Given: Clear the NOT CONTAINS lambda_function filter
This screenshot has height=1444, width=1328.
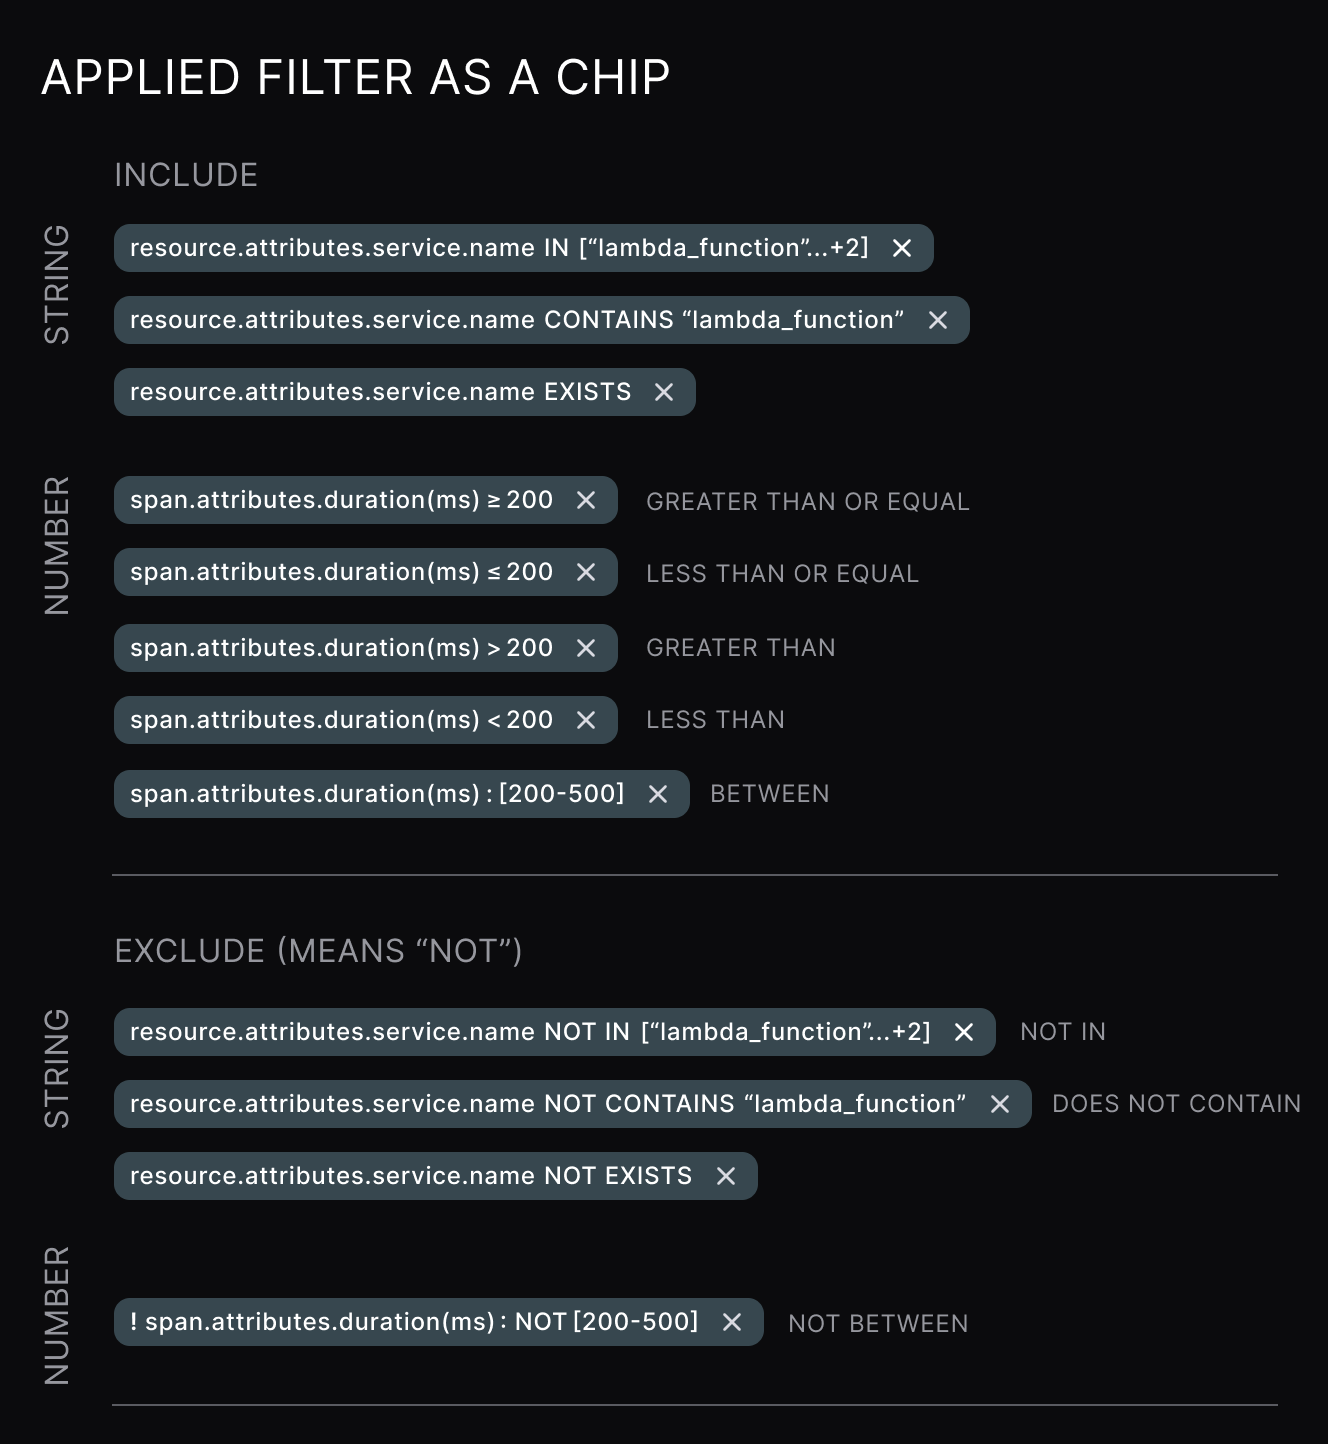Looking at the screenshot, I should [999, 1104].
